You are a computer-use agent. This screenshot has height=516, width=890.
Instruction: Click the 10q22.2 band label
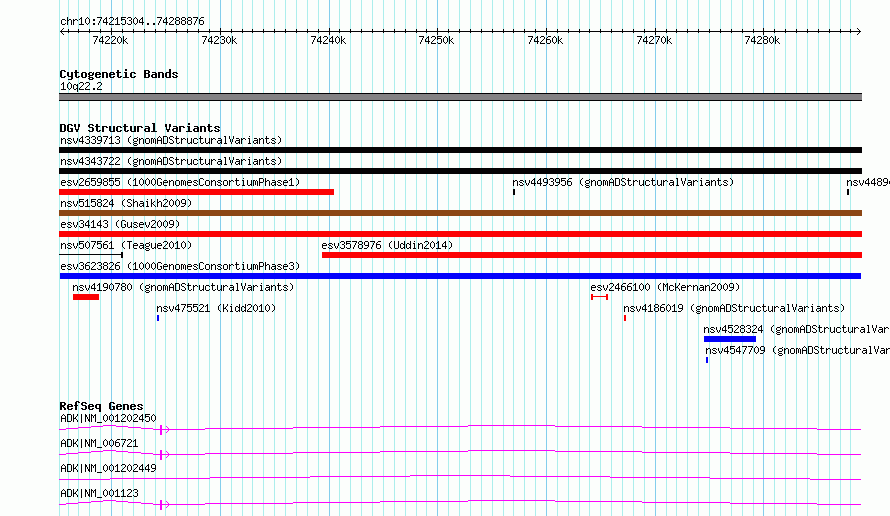click(81, 86)
